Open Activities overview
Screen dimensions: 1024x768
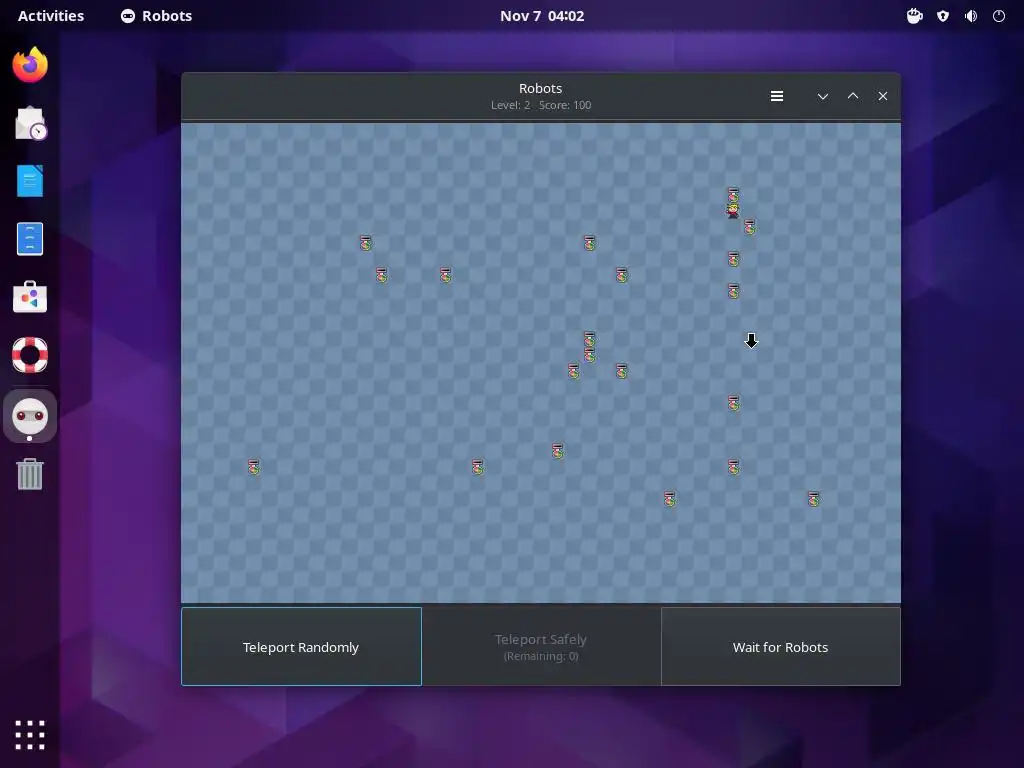[x=51, y=16]
